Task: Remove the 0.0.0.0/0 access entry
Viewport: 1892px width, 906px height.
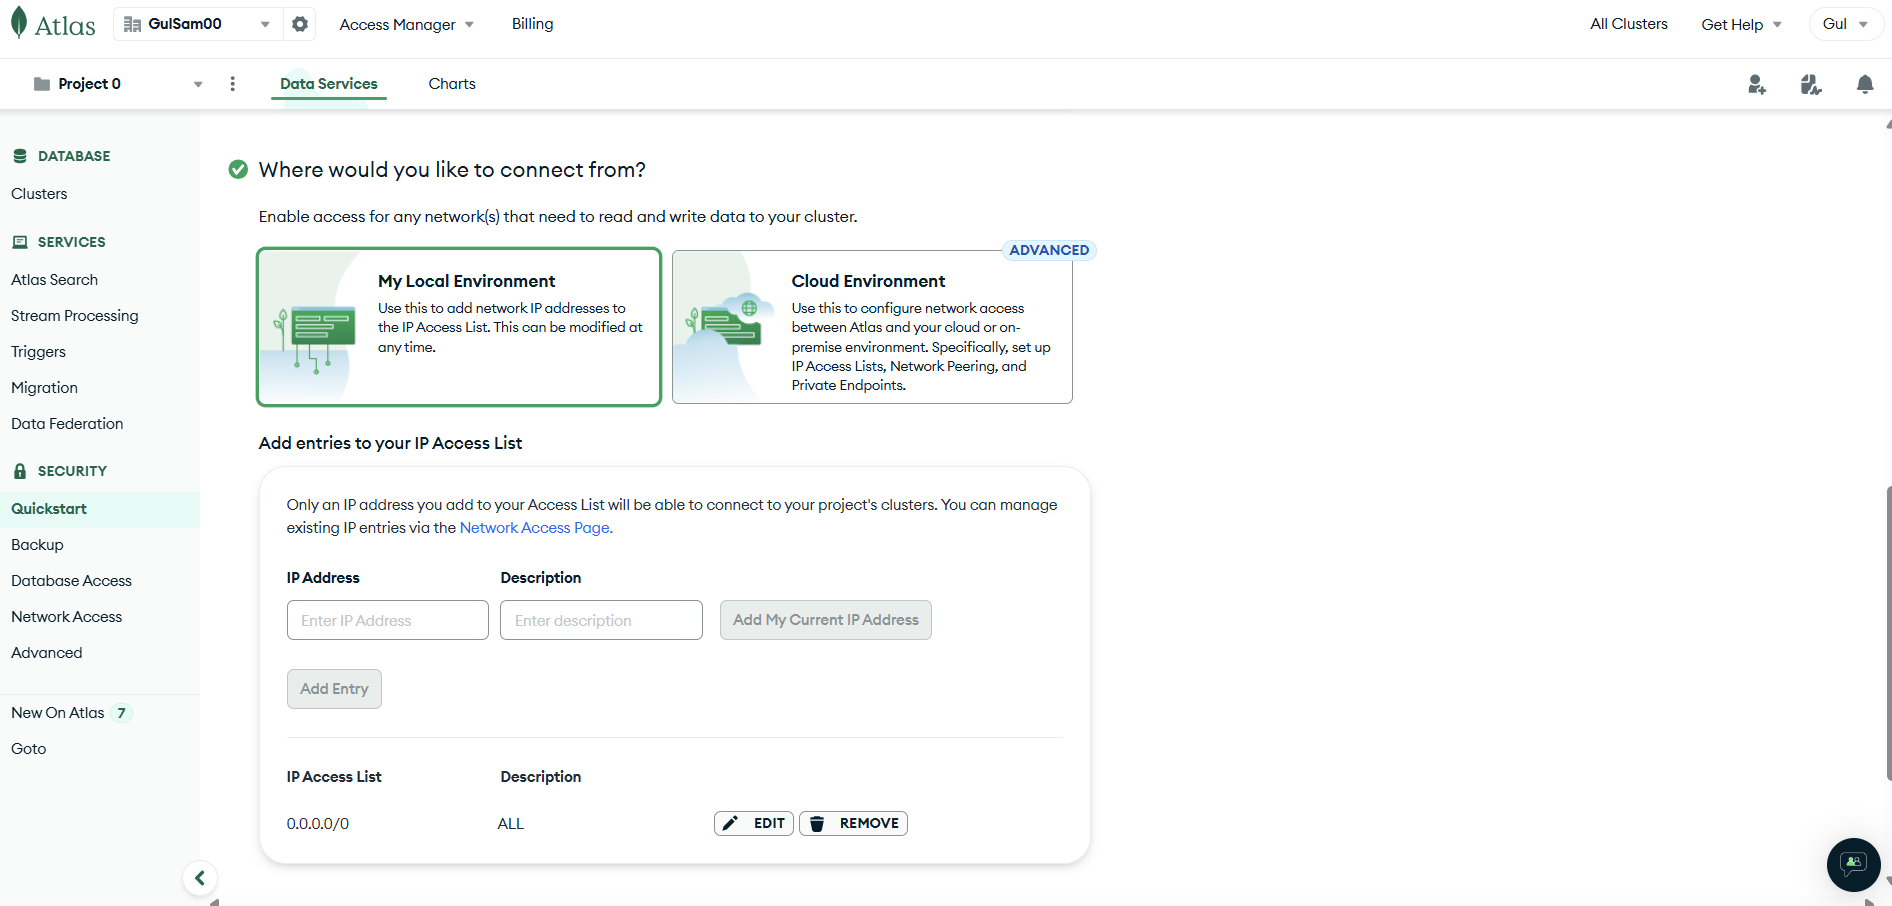Action: coord(853,823)
